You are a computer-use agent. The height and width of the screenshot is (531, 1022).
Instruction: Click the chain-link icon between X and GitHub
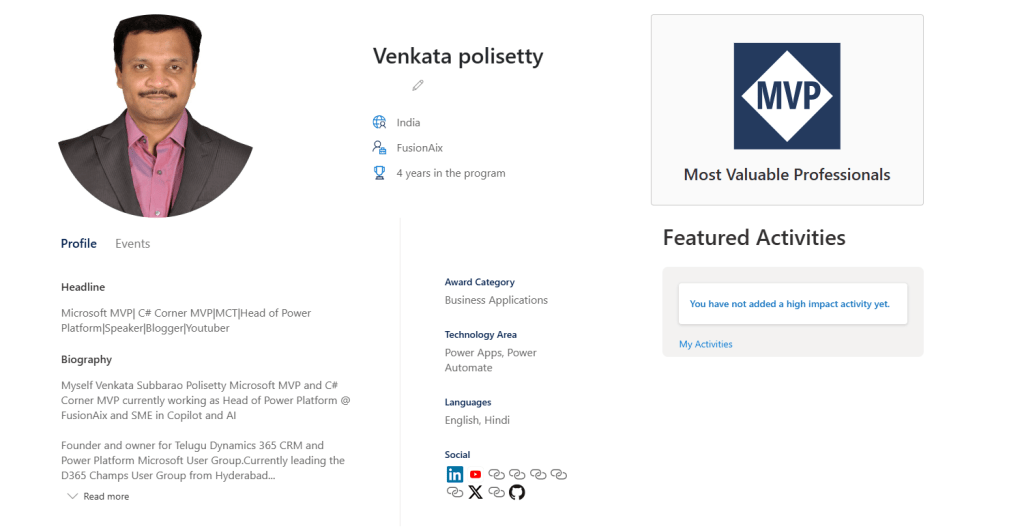(496, 492)
